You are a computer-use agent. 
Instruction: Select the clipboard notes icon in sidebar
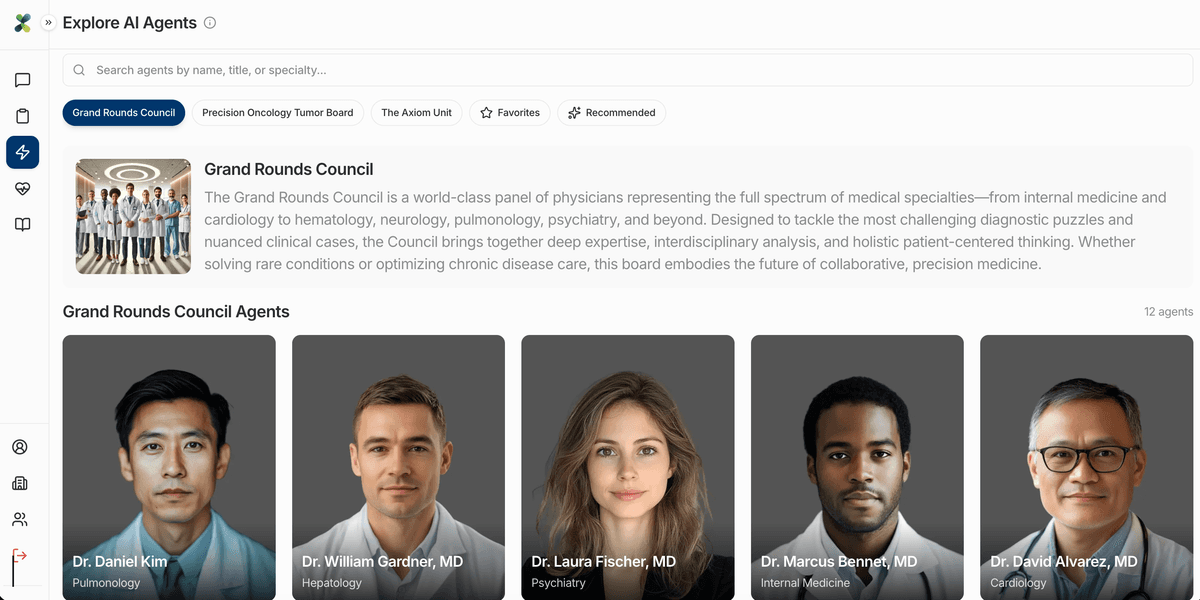[22, 115]
